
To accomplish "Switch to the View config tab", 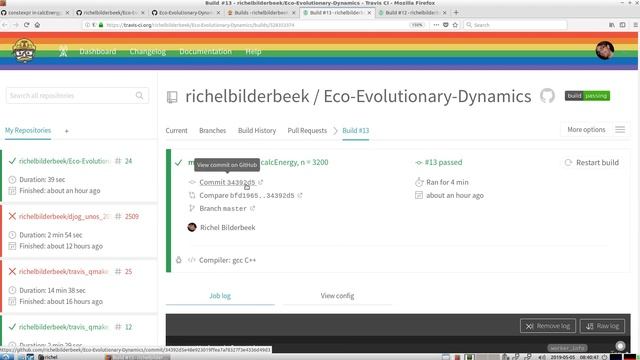I will [x=337, y=296].
